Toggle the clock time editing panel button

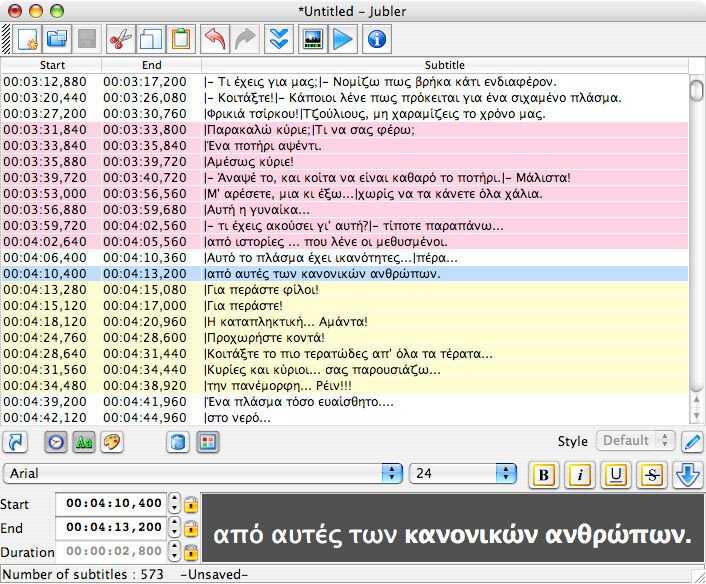click(56, 442)
